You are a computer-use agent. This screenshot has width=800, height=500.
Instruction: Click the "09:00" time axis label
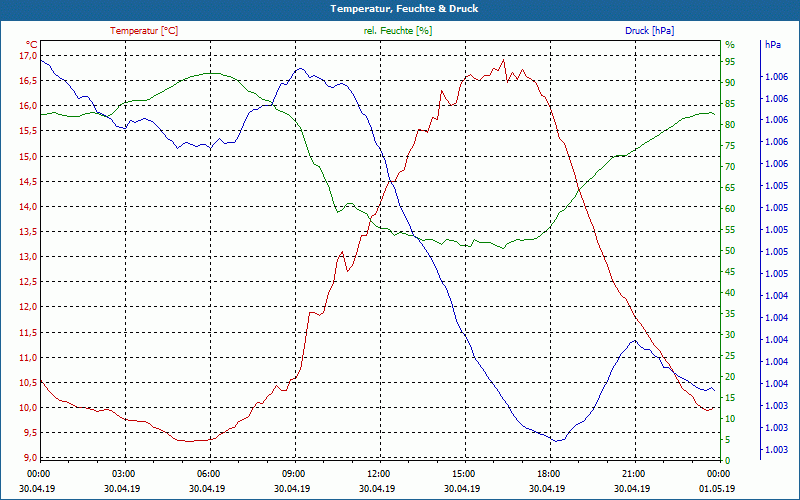click(294, 473)
